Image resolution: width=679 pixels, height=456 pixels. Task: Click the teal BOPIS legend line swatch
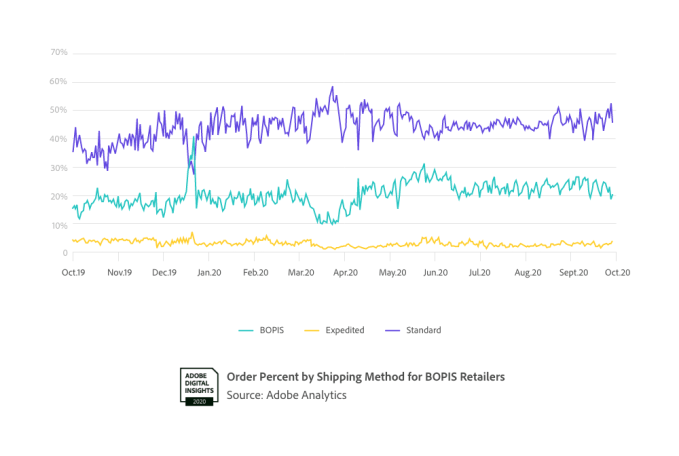pos(245,329)
